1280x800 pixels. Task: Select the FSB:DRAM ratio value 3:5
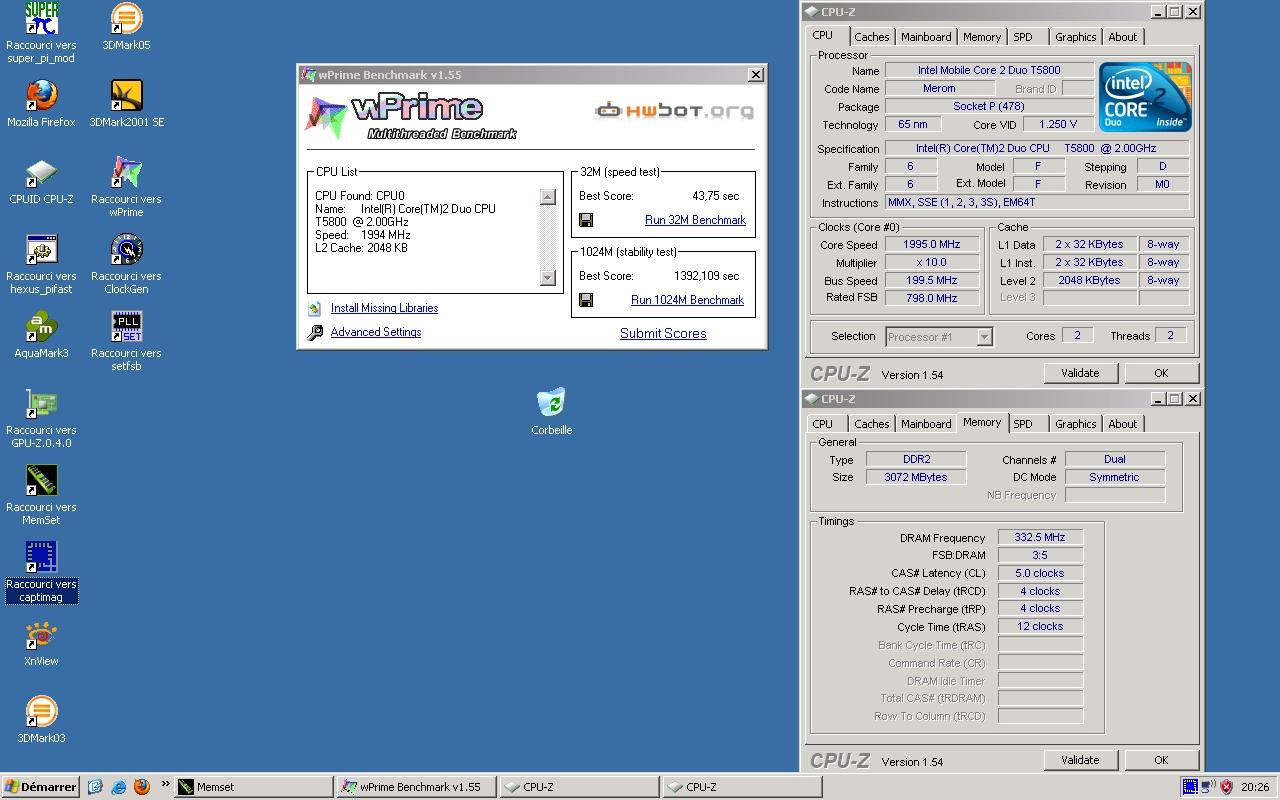1040,556
